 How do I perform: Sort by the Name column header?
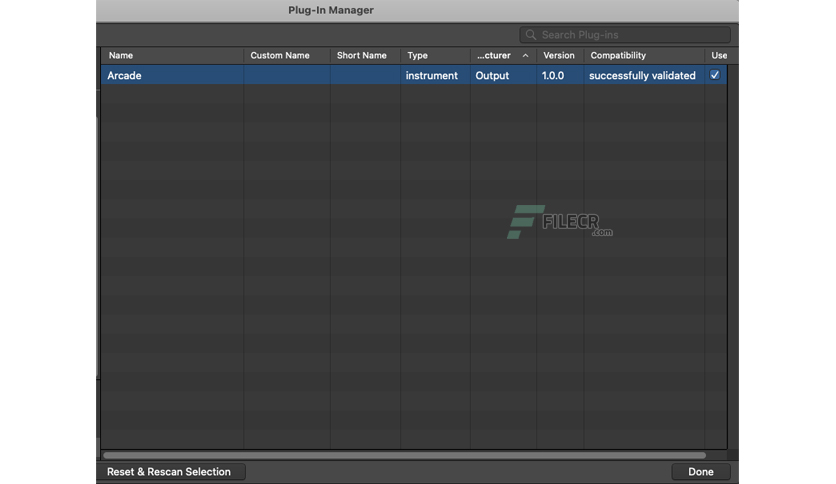pos(172,55)
